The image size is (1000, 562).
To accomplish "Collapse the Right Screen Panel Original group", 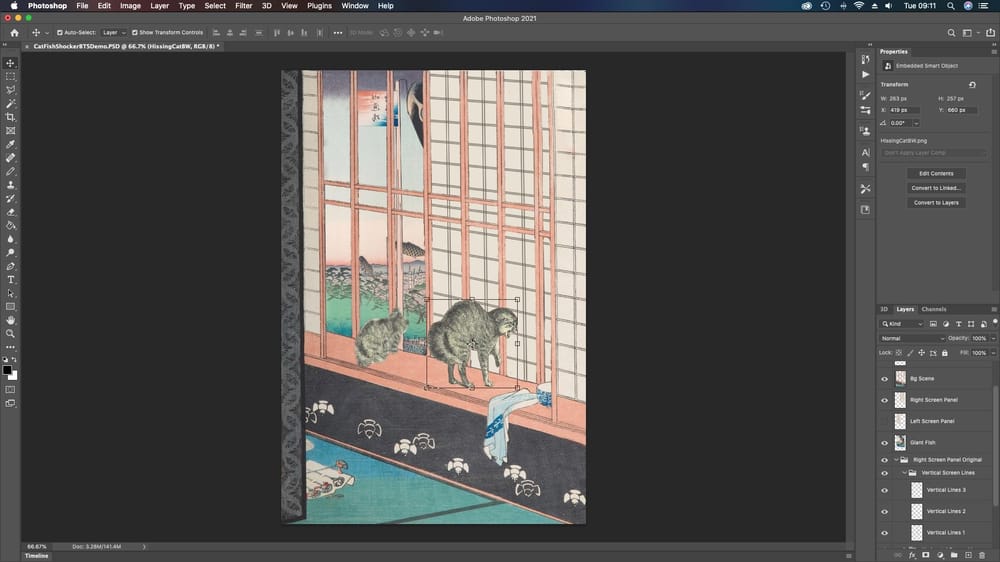I will click(x=896, y=460).
